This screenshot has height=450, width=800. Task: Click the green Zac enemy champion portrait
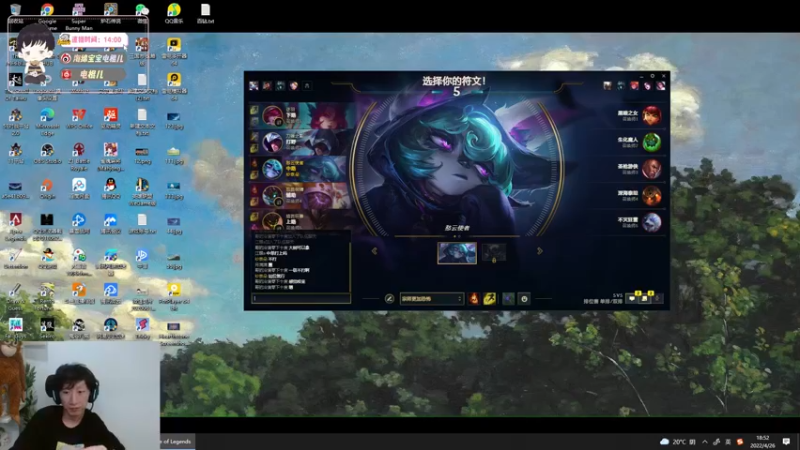tap(652, 142)
